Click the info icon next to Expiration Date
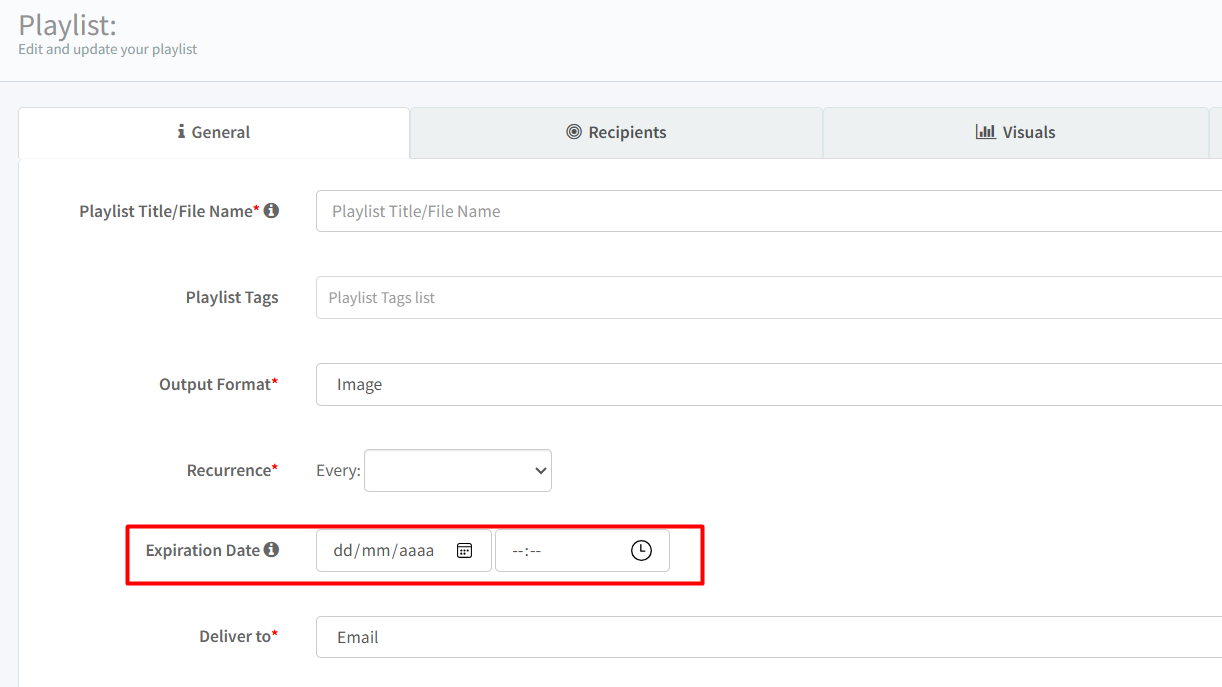 pyautogui.click(x=271, y=550)
